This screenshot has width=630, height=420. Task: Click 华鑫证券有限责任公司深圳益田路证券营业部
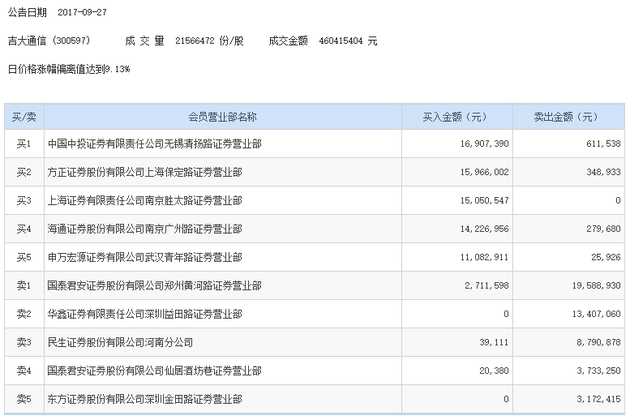pyautogui.click(x=145, y=314)
